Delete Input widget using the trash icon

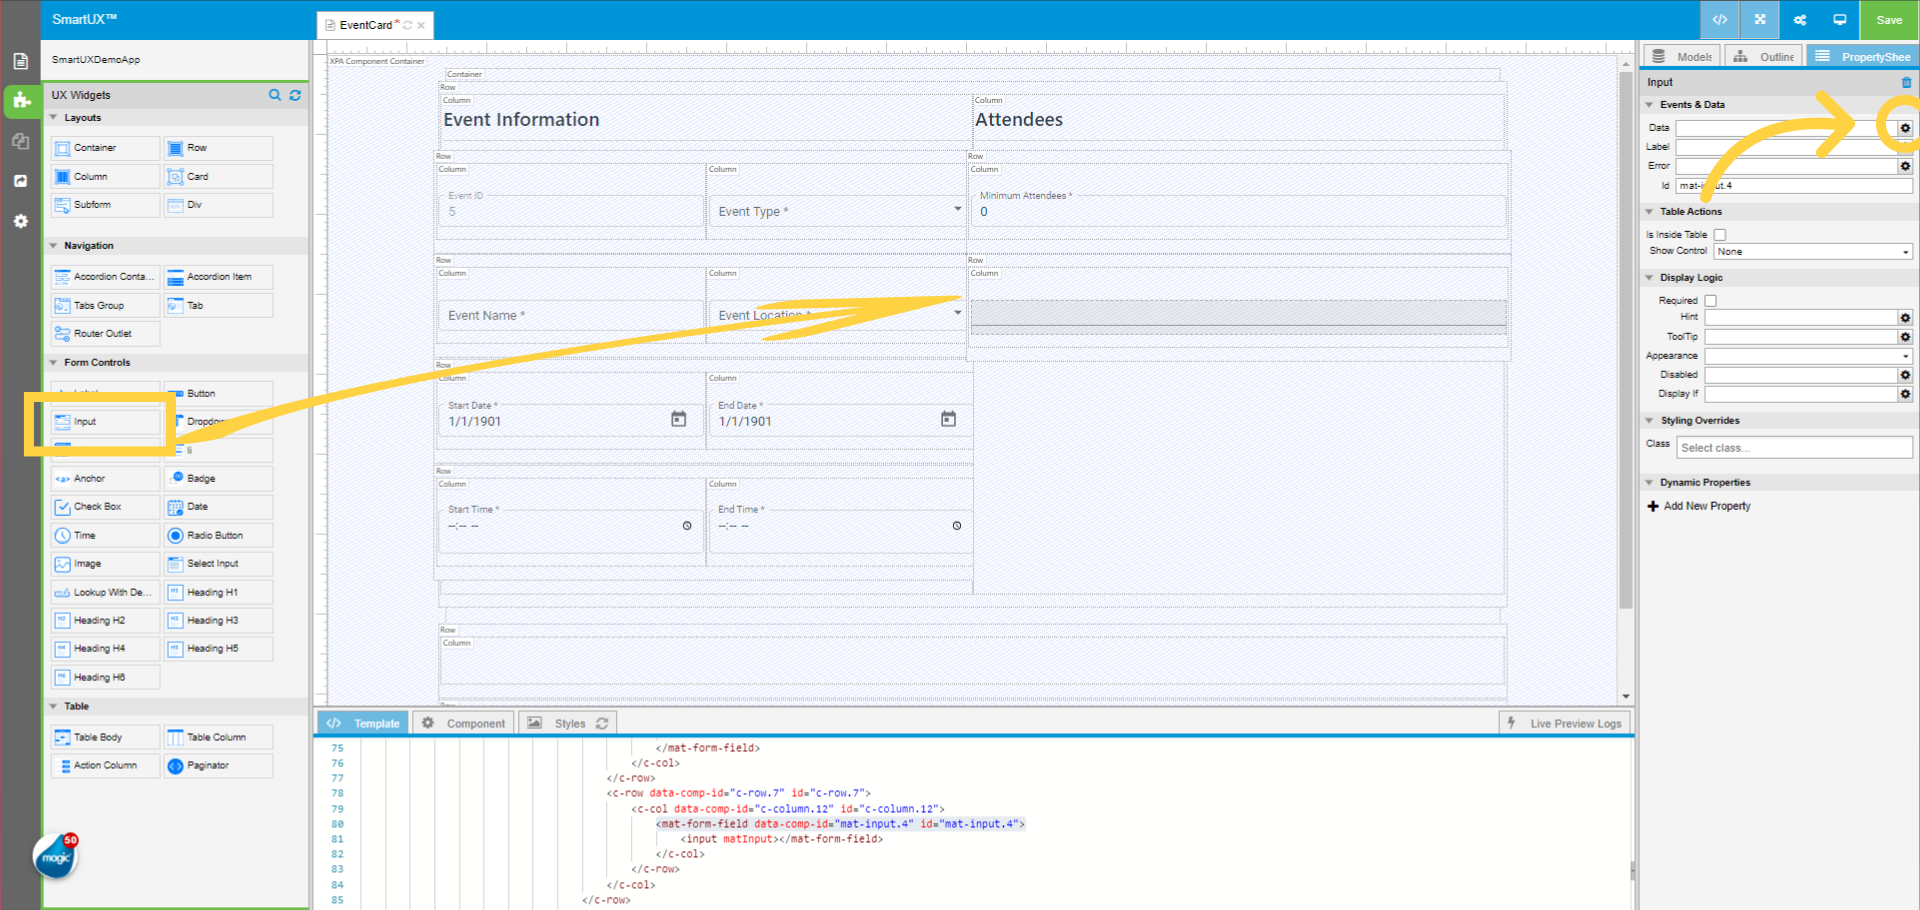coord(1907,82)
